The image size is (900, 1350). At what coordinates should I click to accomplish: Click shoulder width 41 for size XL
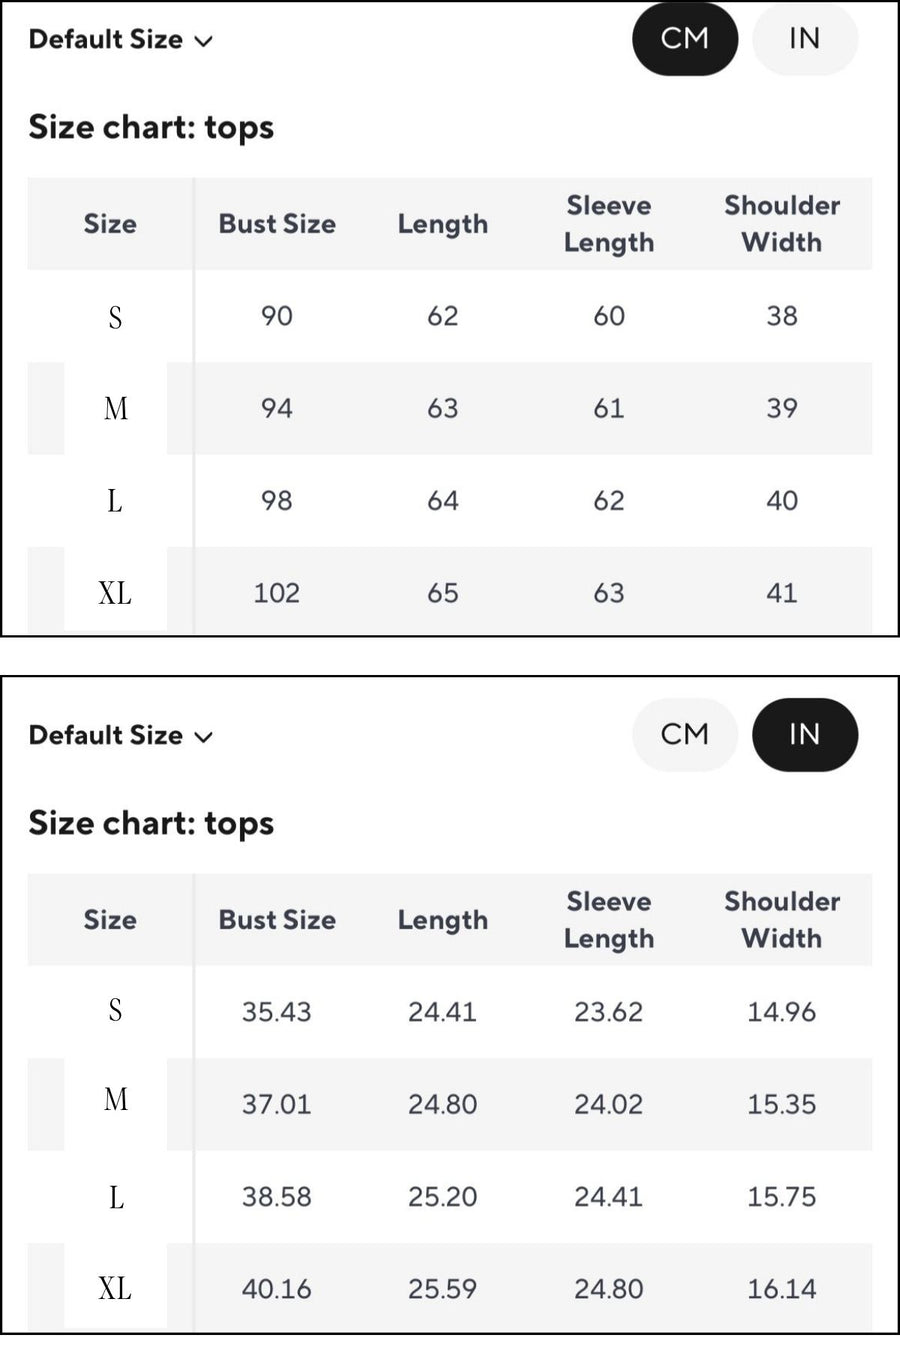(x=782, y=592)
